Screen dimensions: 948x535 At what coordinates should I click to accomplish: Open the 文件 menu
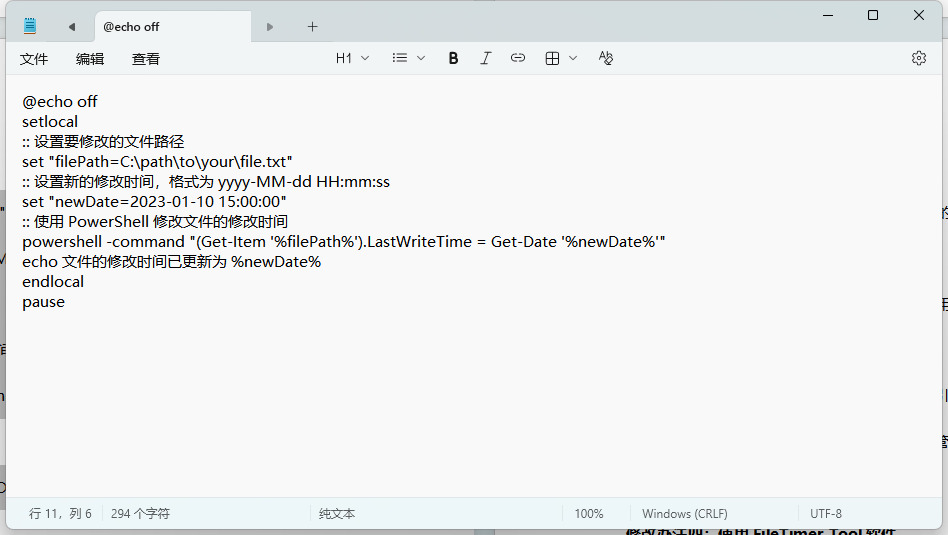pos(34,59)
